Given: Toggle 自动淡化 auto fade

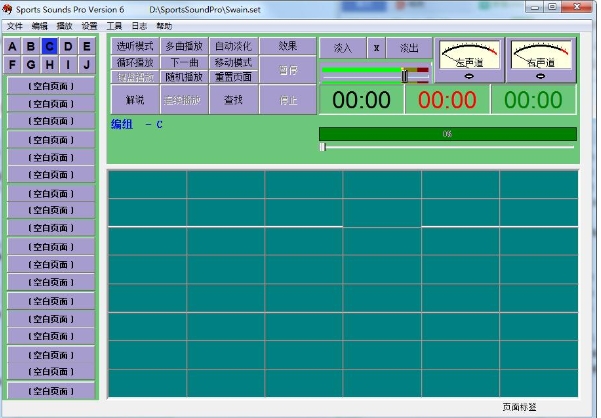Looking at the screenshot, I should pos(233,46).
